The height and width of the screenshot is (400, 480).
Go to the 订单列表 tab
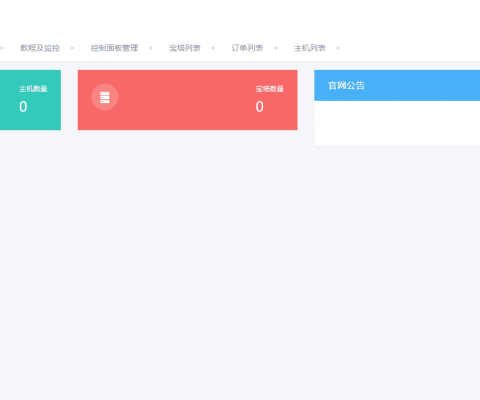coord(247,48)
